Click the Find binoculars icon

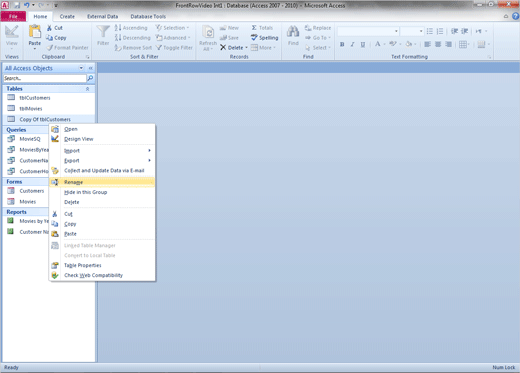pyautogui.click(x=293, y=32)
